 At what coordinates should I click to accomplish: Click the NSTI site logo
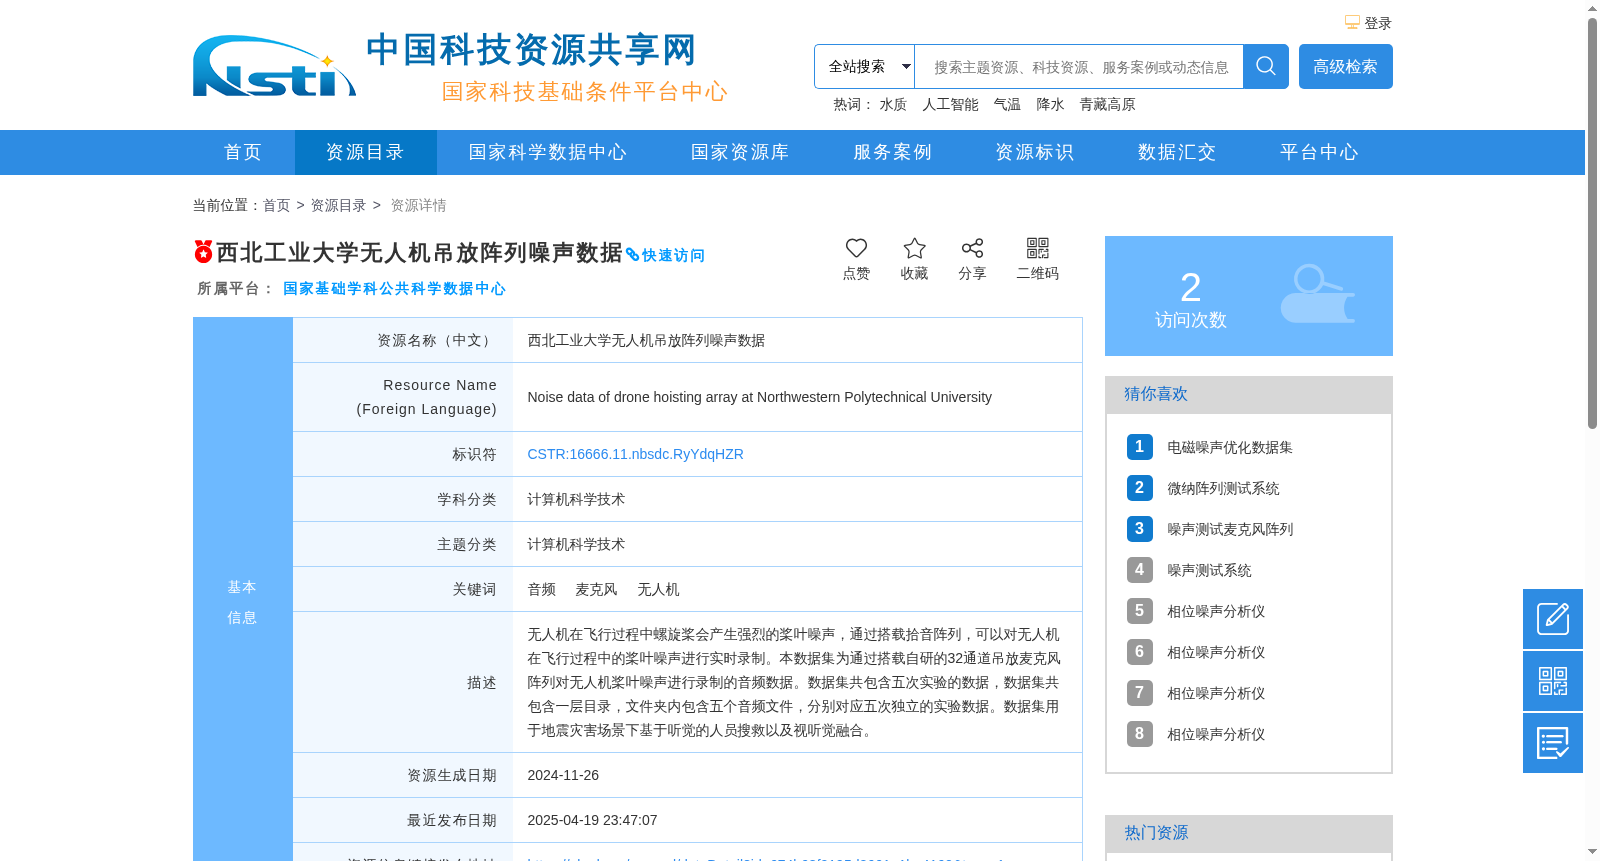pyautogui.click(x=274, y=66)
